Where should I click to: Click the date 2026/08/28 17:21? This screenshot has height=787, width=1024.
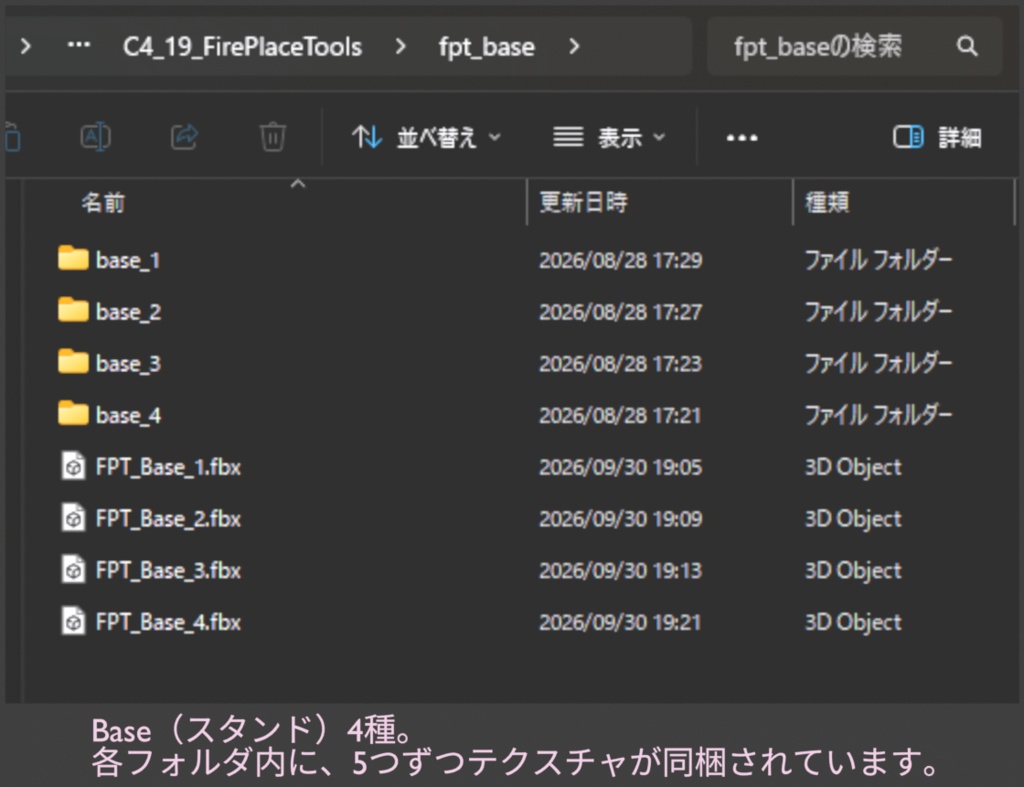[x=620, y=415]
